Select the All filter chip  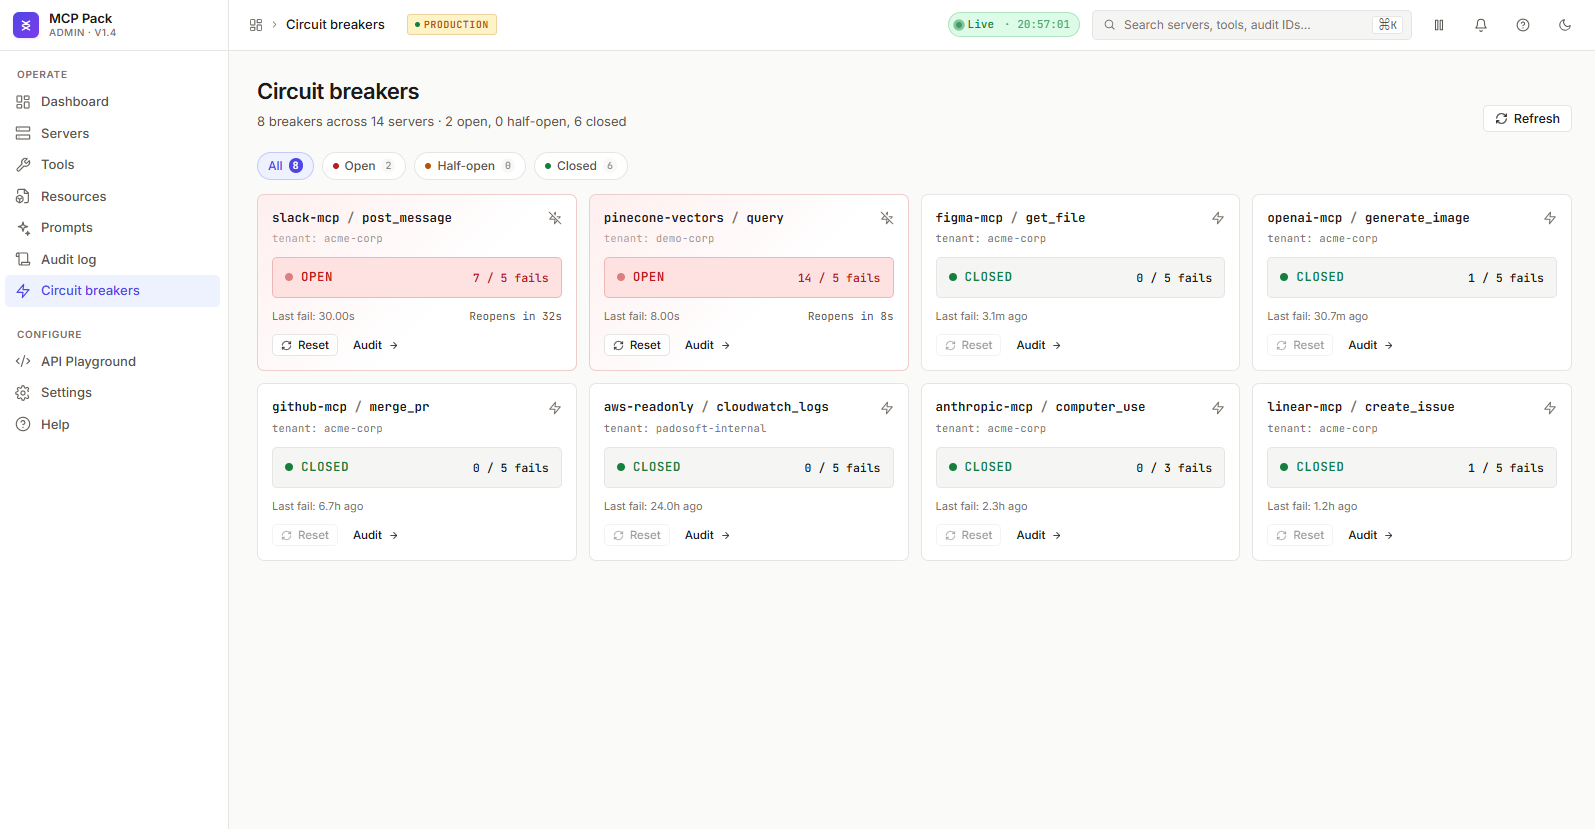285,166
